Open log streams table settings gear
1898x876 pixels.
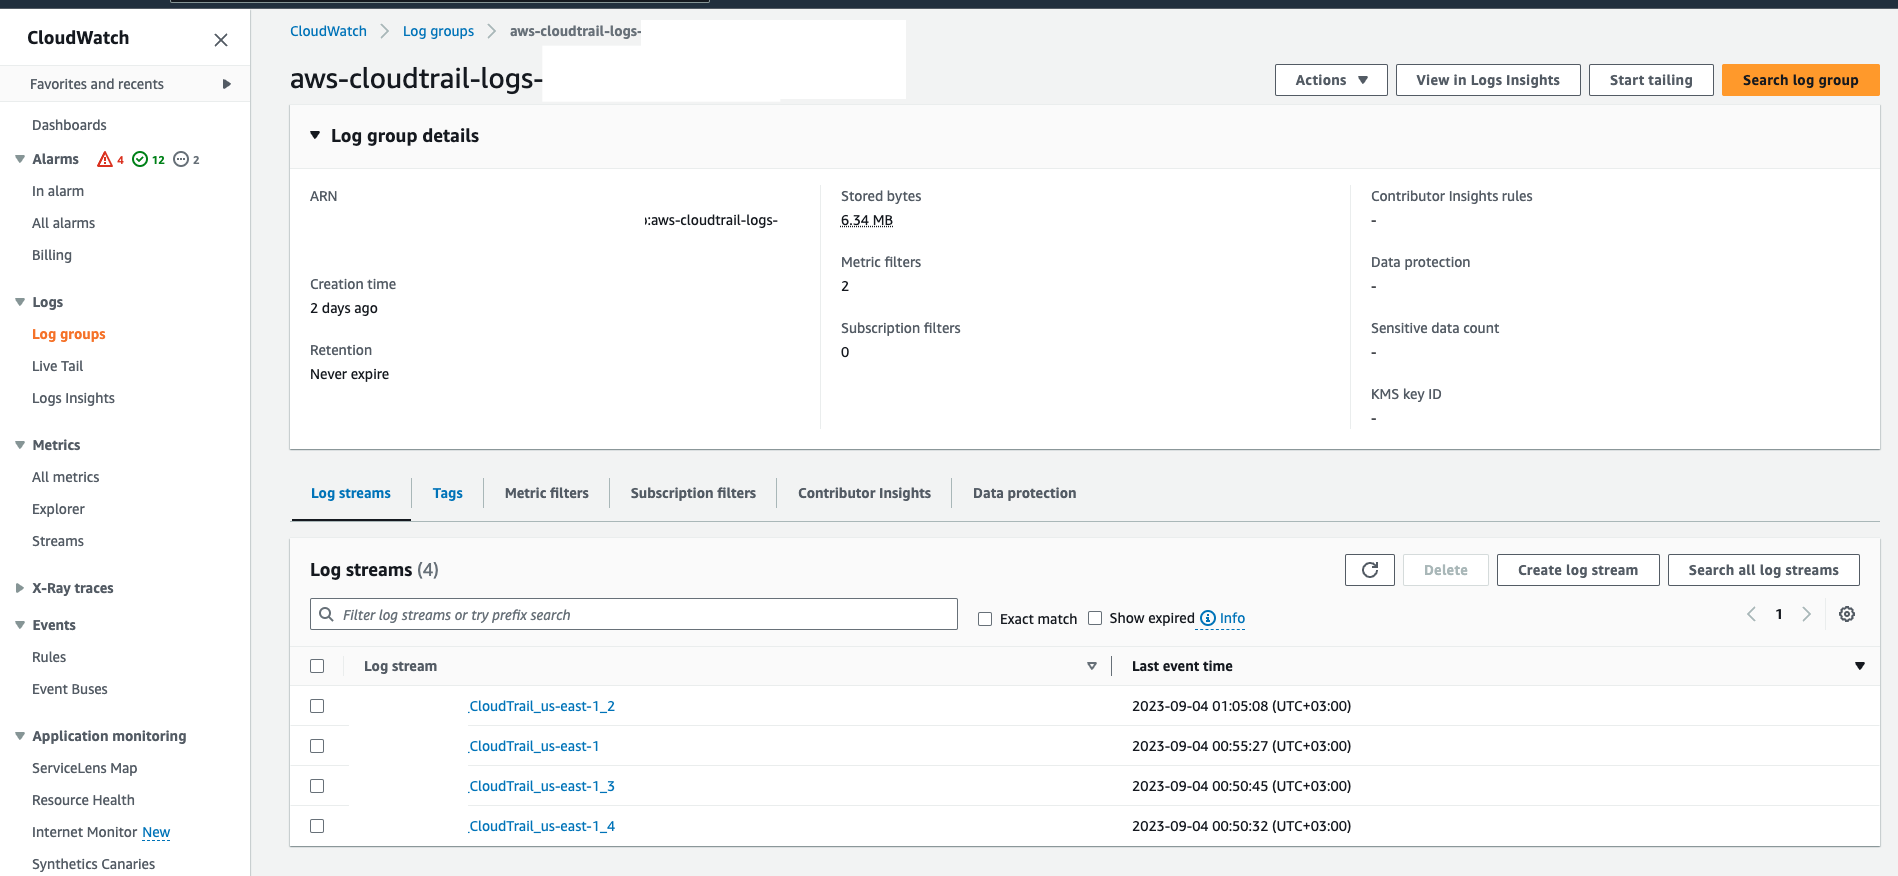pos(1847,614)
